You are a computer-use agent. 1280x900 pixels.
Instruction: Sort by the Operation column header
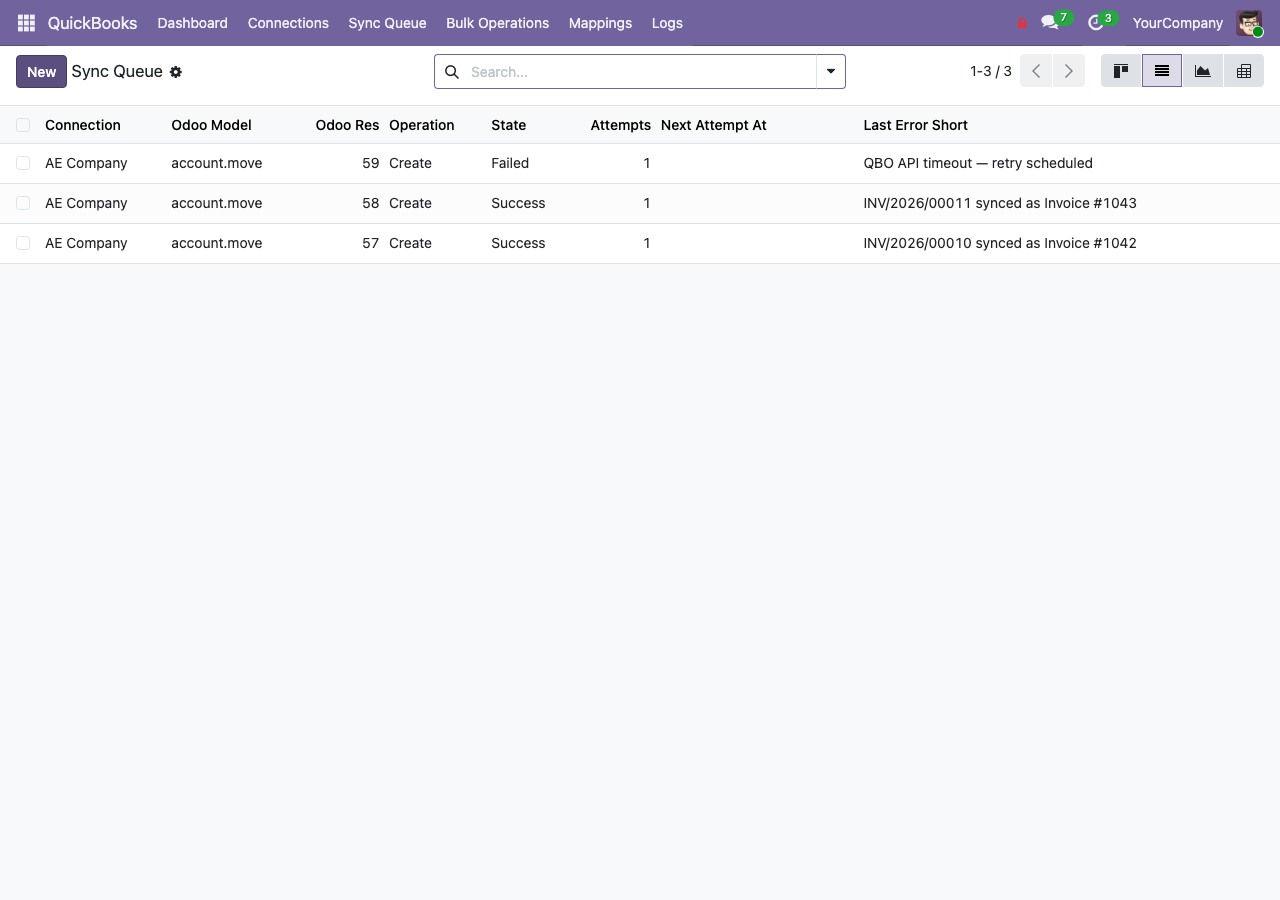(x=421, y=125)
